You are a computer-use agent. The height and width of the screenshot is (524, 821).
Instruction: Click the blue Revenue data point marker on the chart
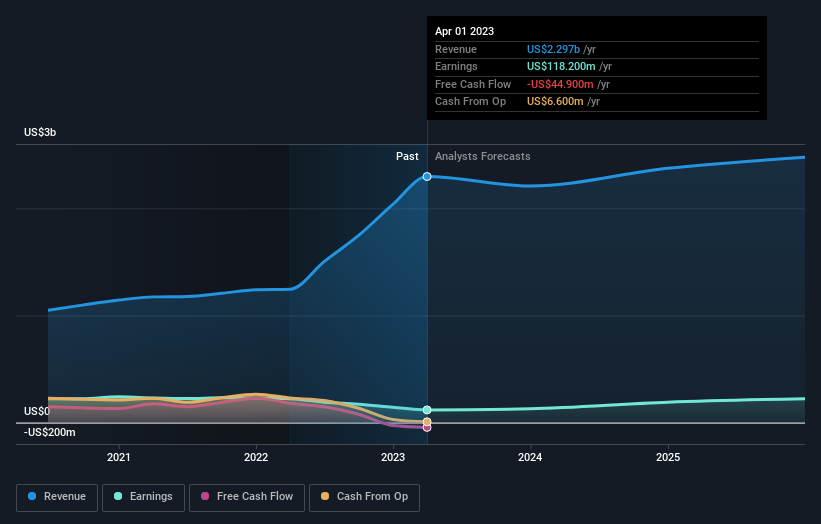pyautogui.click(x=427, y=176)
